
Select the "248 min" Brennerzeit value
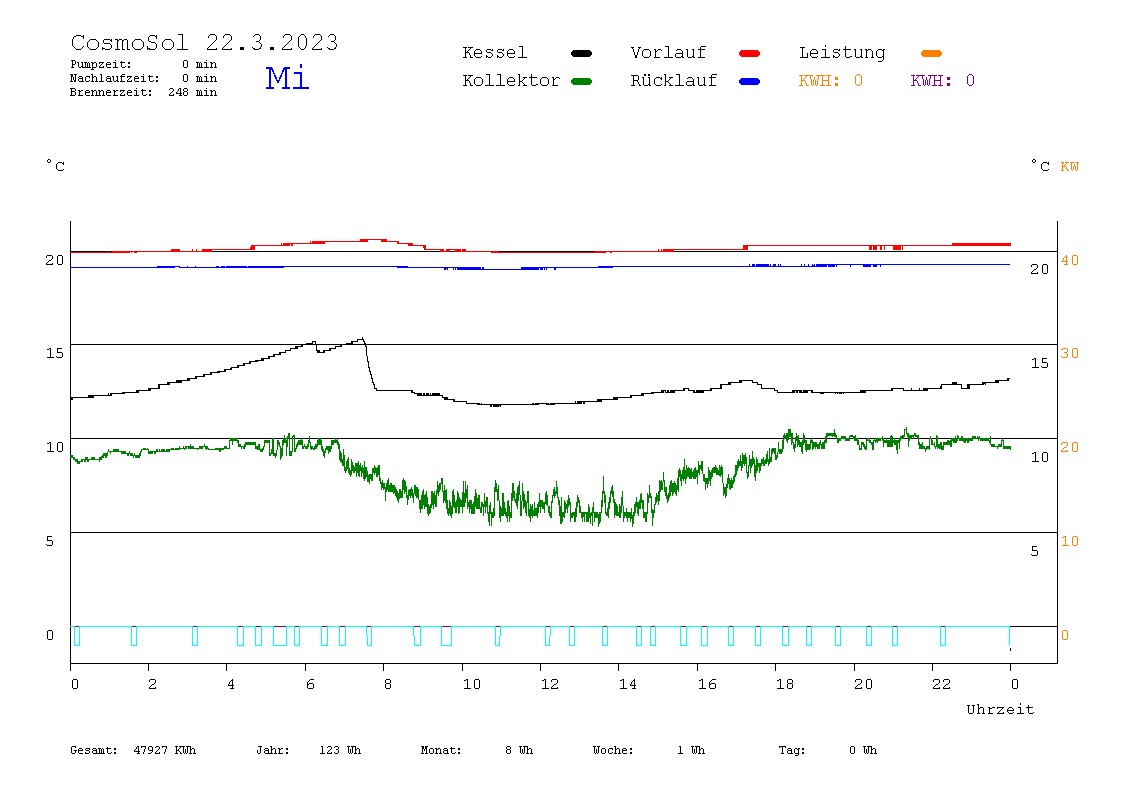[x=193, y=92]
